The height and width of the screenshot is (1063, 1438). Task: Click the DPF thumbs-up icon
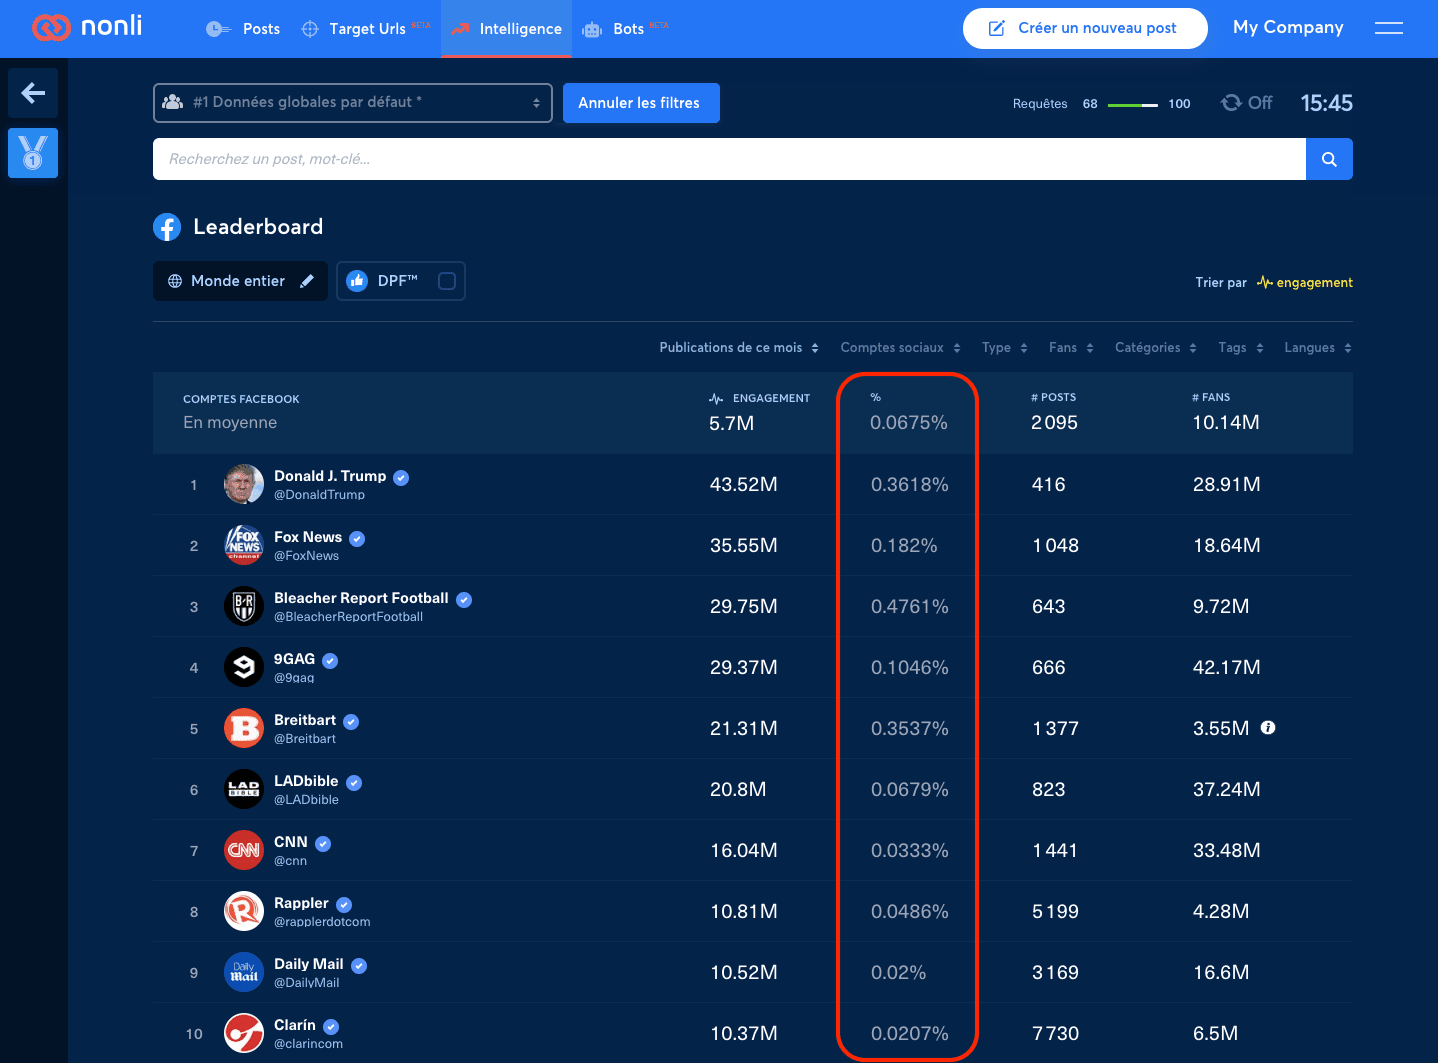coord(357,281)
